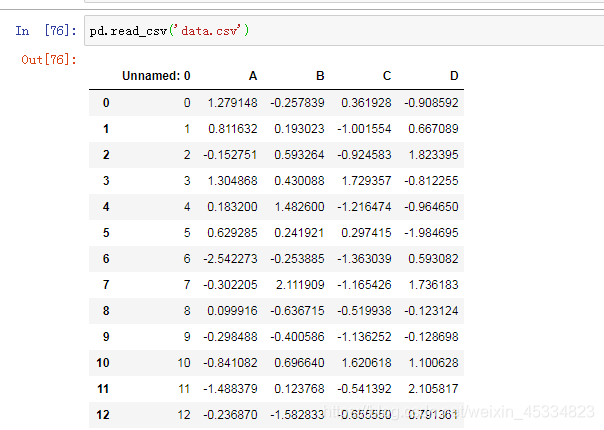This screenshot has width=604, height=430.
Task: Select cell value 1.823395
Action: 433,155
